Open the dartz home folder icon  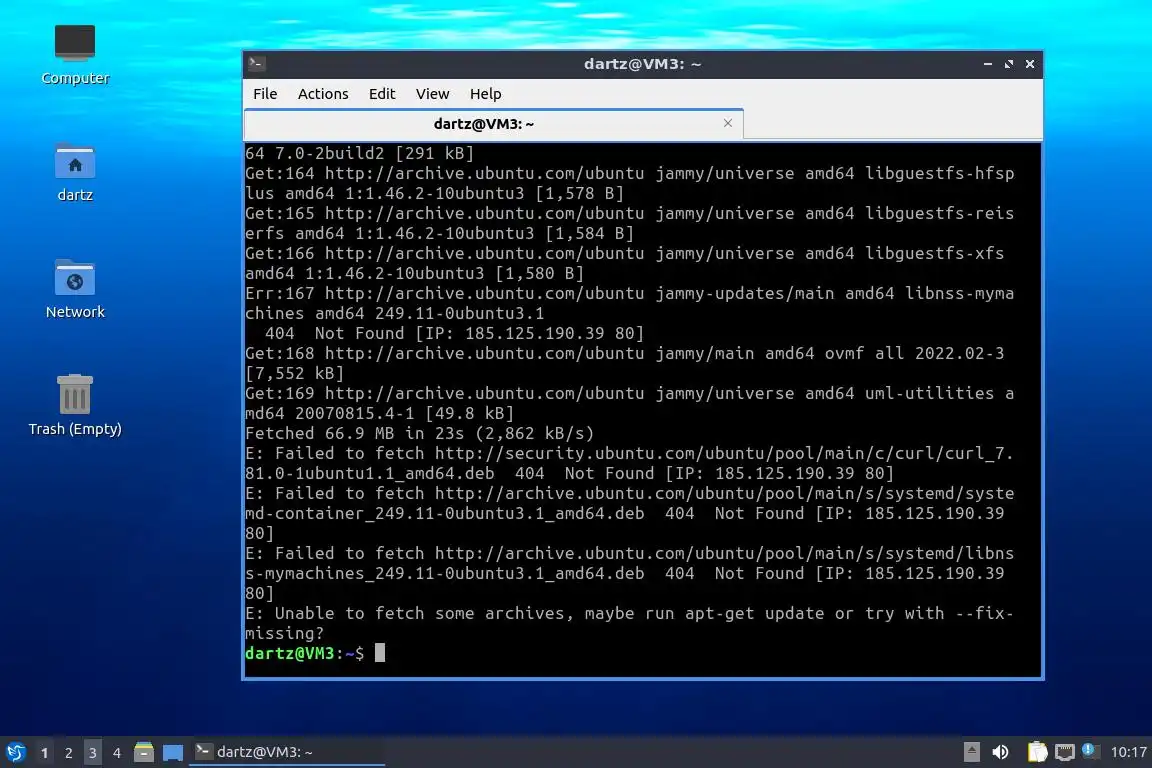click(x=75, y=172)
